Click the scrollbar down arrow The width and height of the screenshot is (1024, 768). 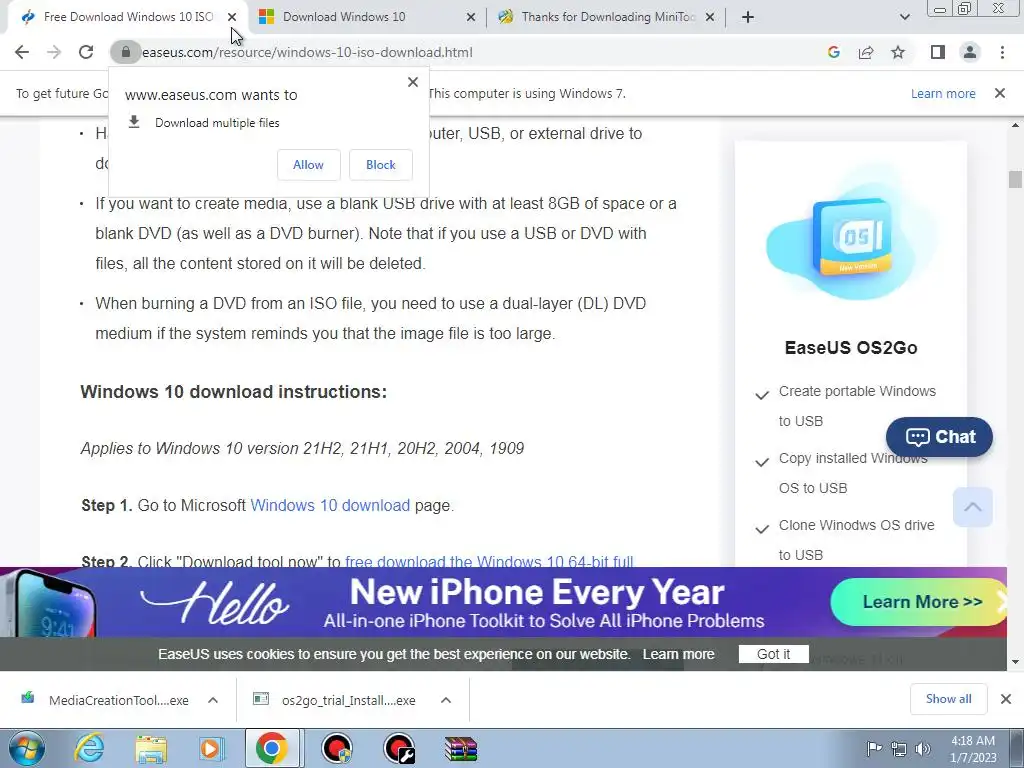point(1015,662)
